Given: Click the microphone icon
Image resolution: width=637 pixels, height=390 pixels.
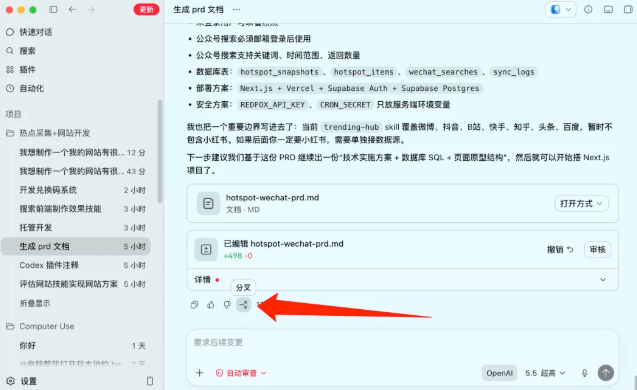Looking at the screenshot, I should click(x=584, y=373).
